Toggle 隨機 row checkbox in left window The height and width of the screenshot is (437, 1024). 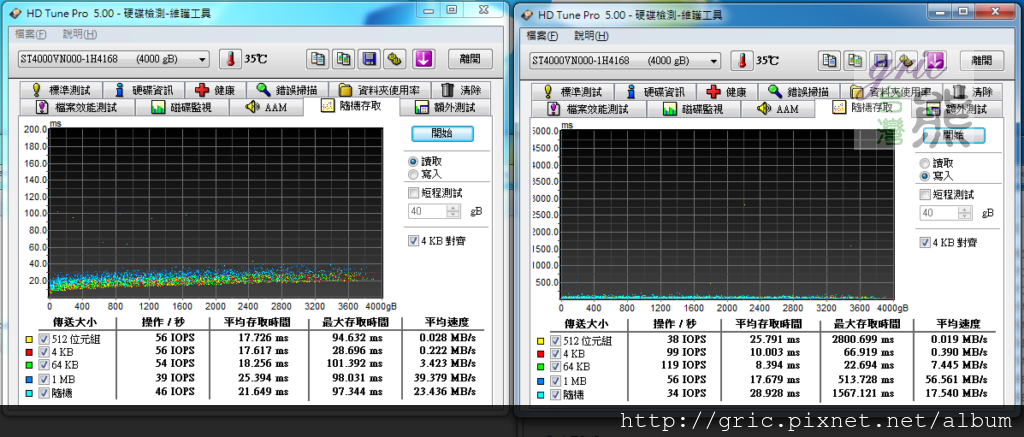point(44,393)
